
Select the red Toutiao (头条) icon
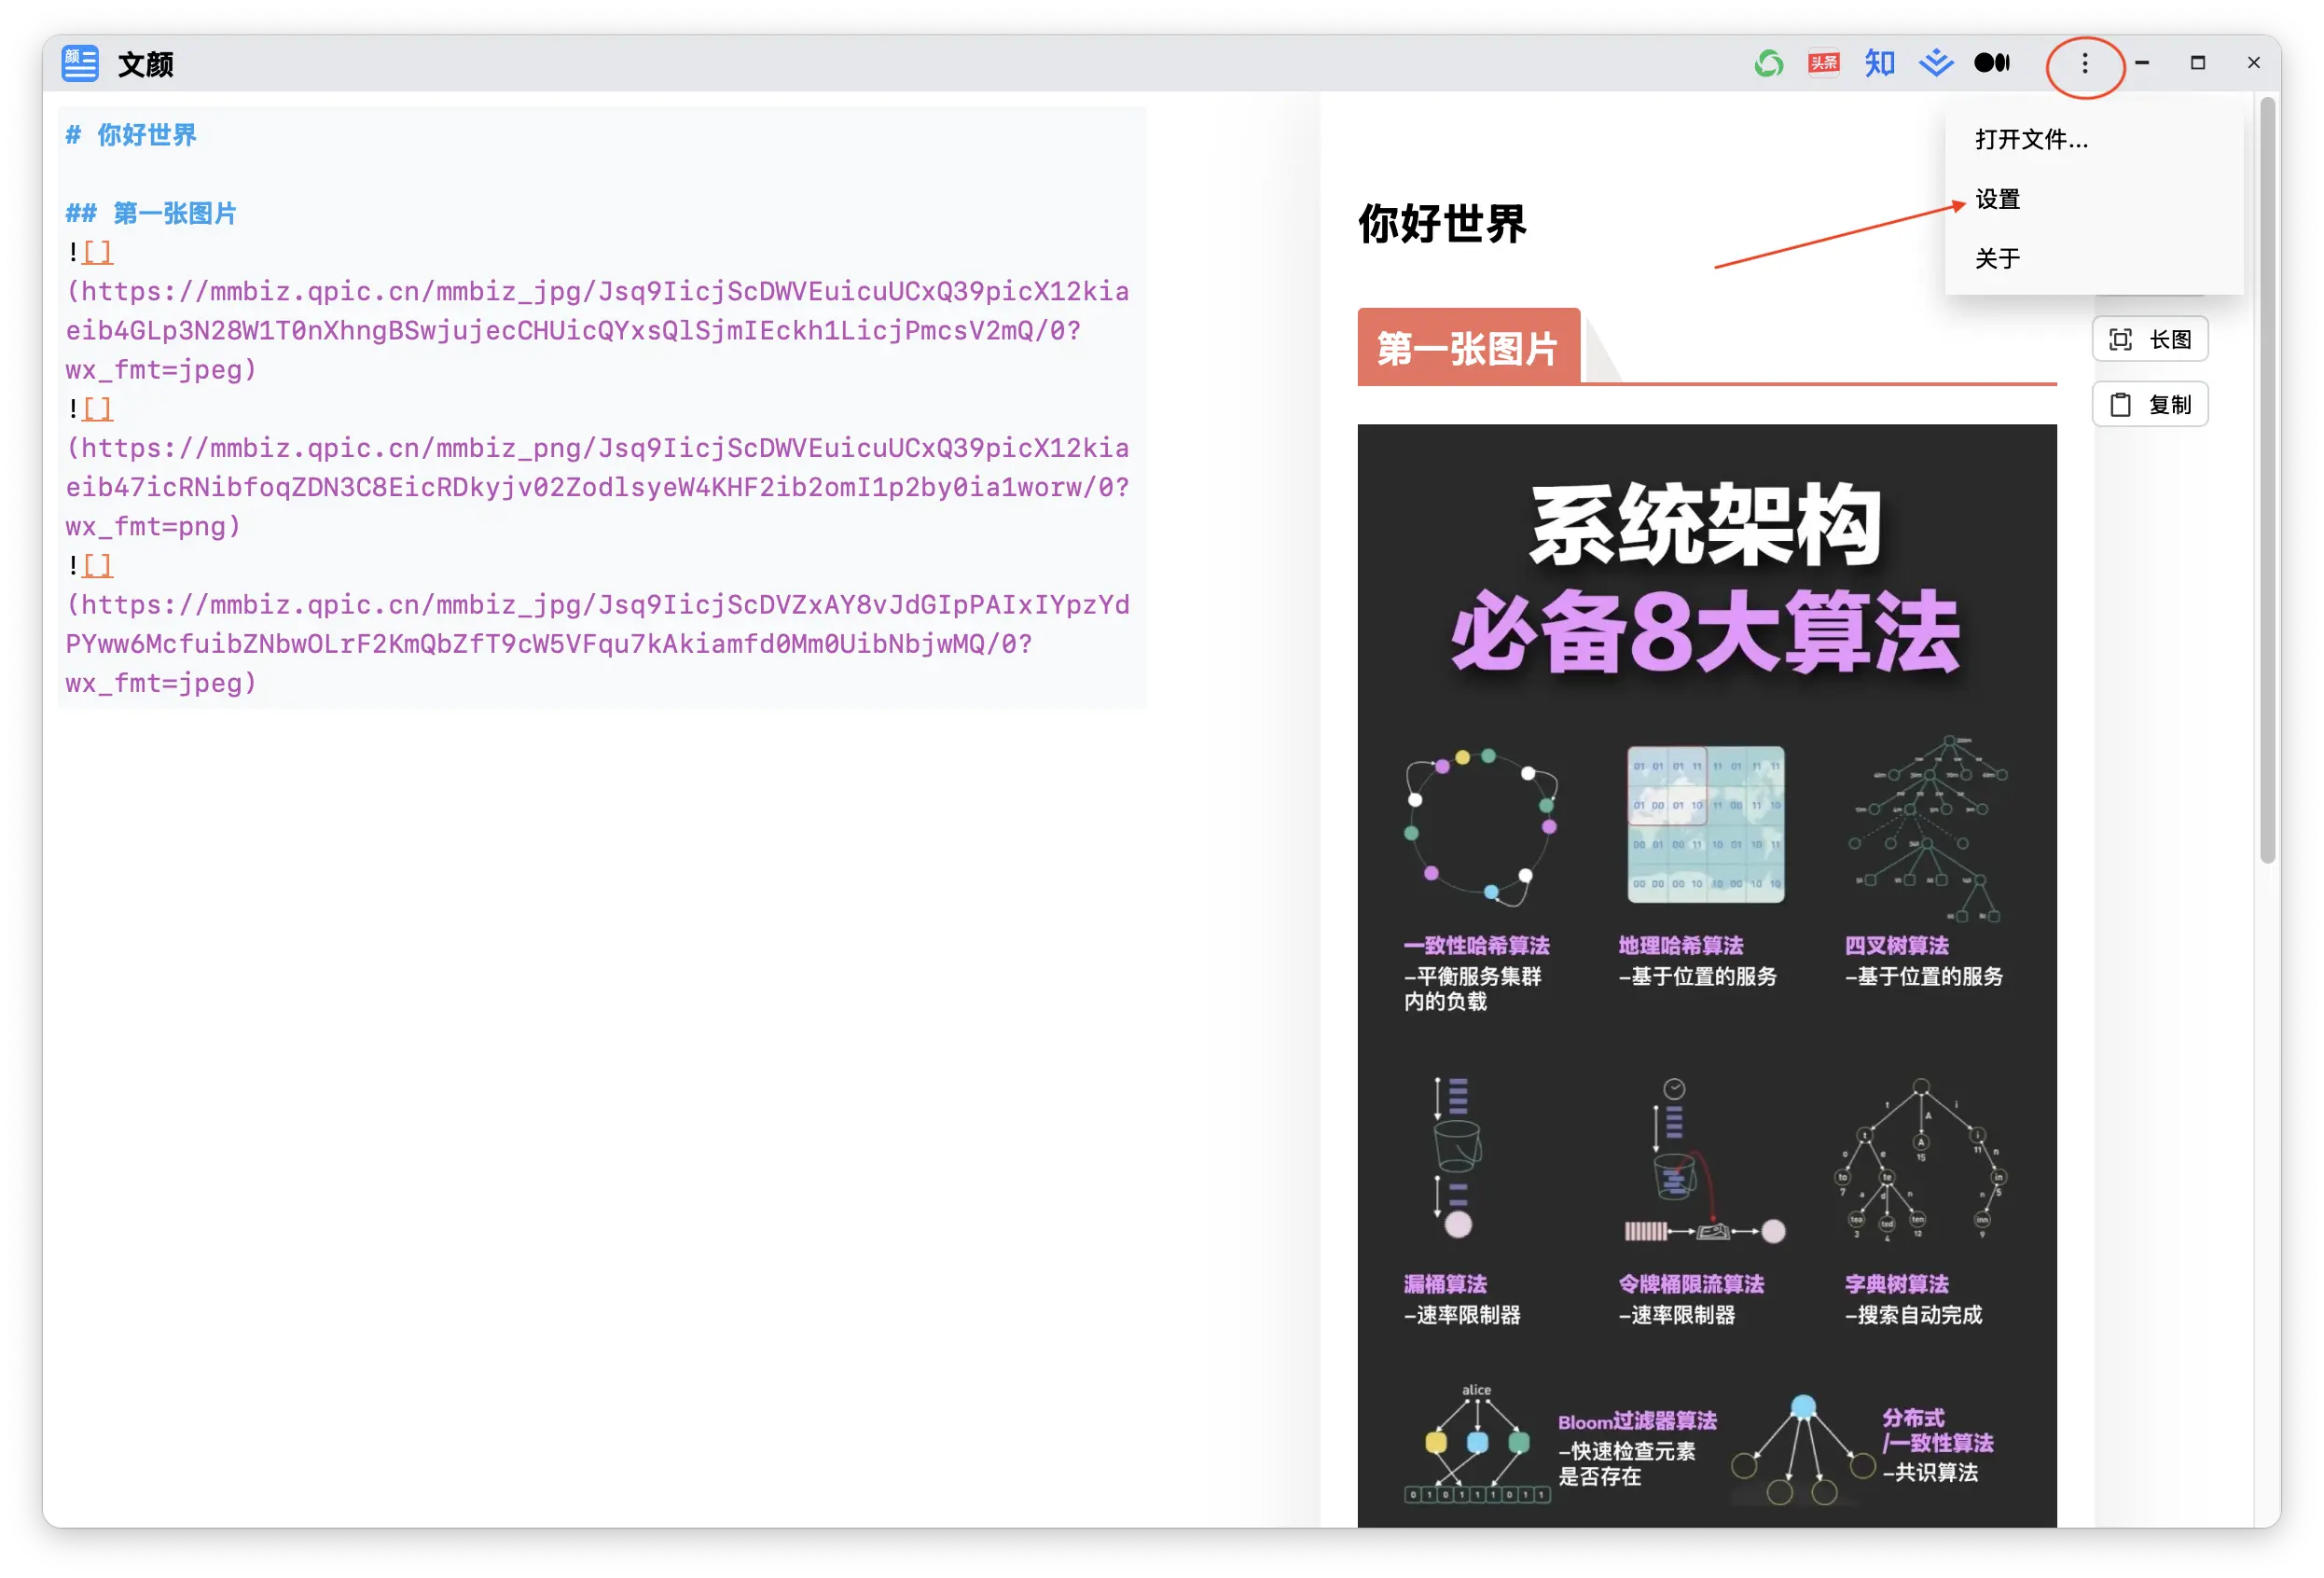(1823, 64)
